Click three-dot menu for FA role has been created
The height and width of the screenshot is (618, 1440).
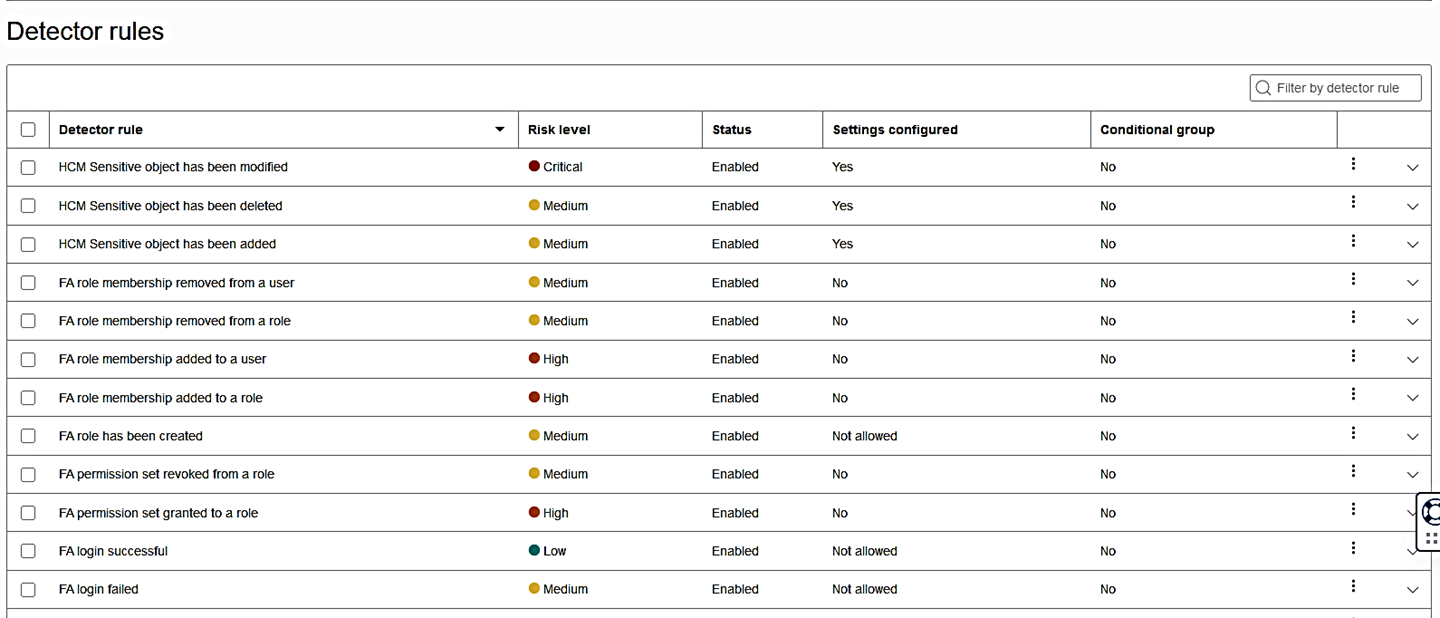(1353, 433)
